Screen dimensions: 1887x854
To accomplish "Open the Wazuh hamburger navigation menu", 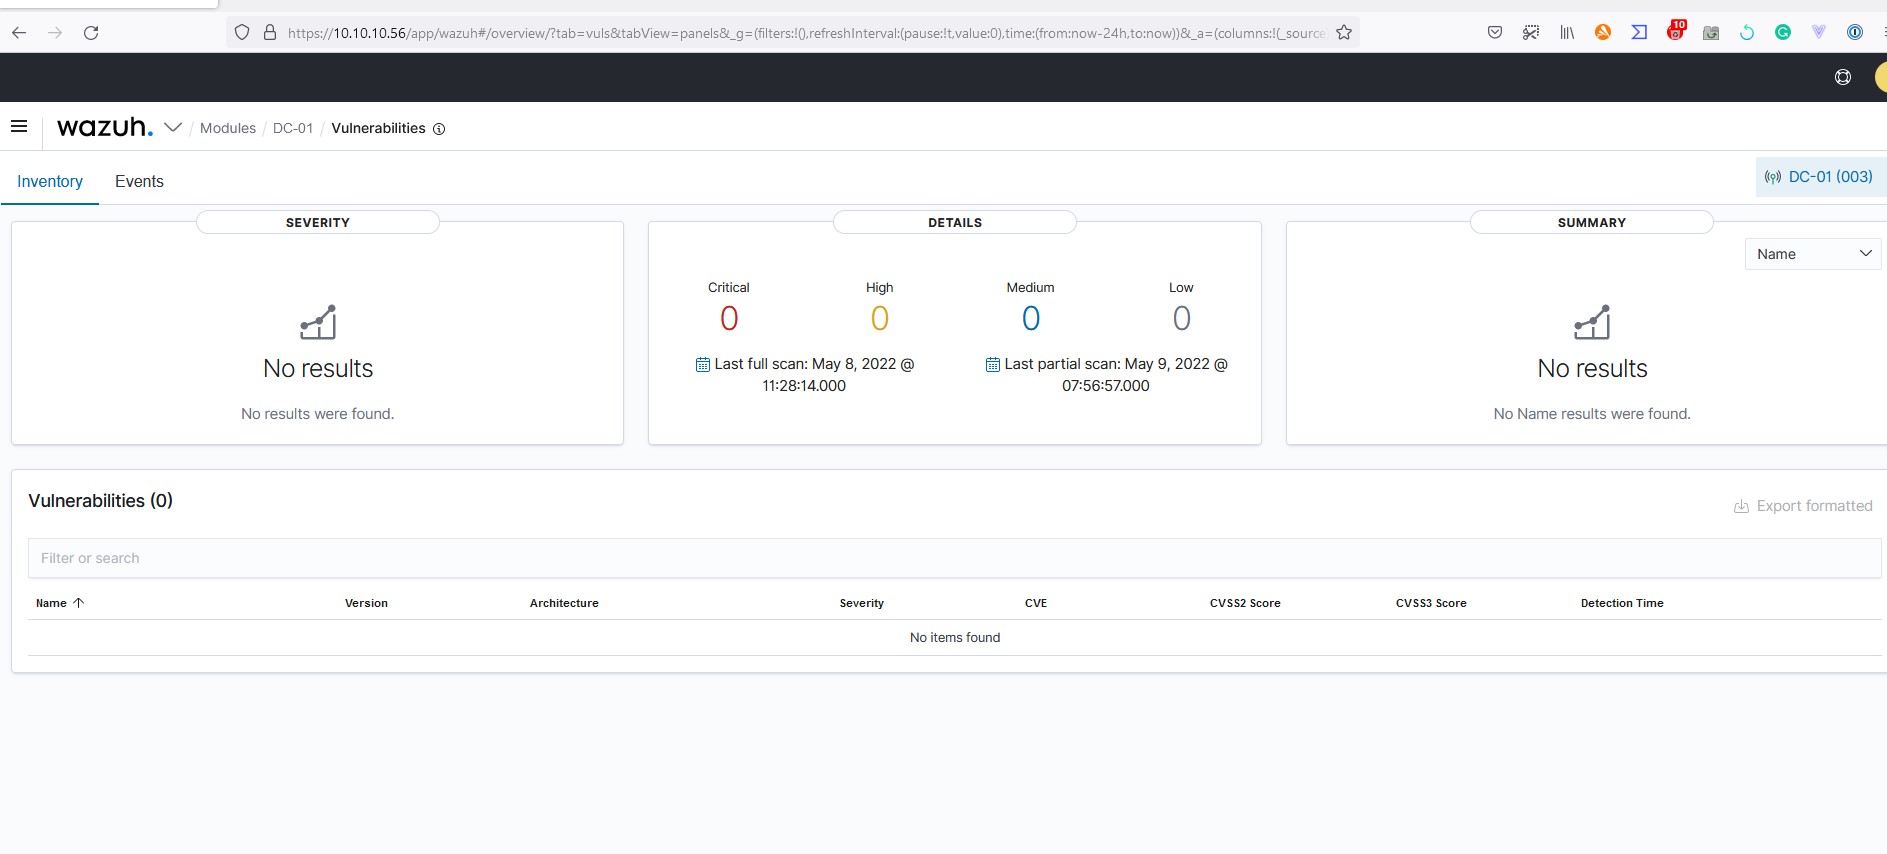I will [19, 126].
